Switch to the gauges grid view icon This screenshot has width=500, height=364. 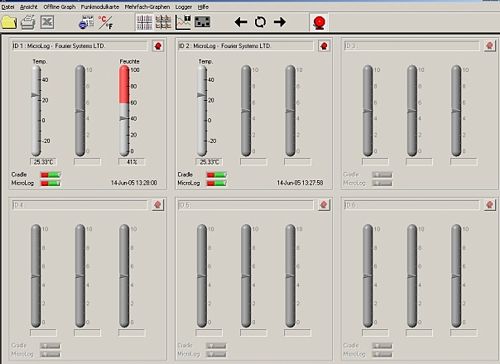click(144, 22)
